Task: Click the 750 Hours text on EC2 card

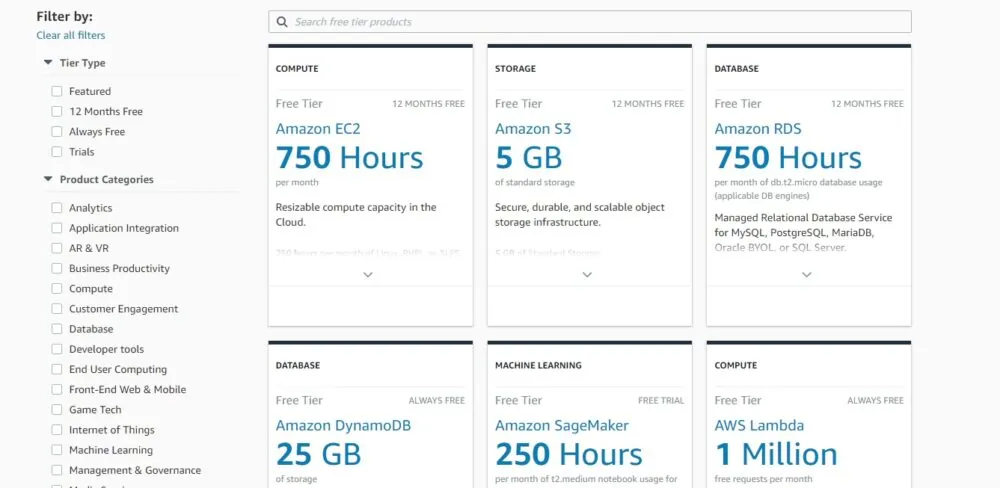Action: (349, 158)
